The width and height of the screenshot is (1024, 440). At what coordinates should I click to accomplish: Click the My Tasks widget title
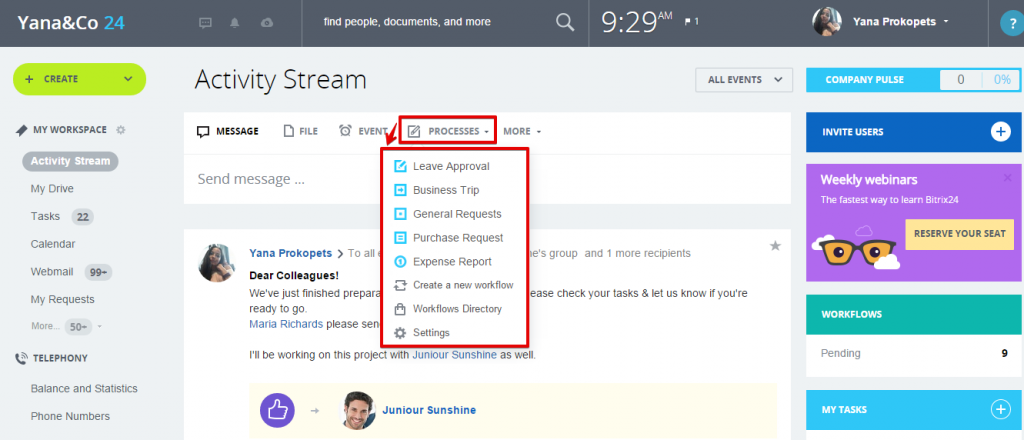pyautogui.click(x=844, y=410)
